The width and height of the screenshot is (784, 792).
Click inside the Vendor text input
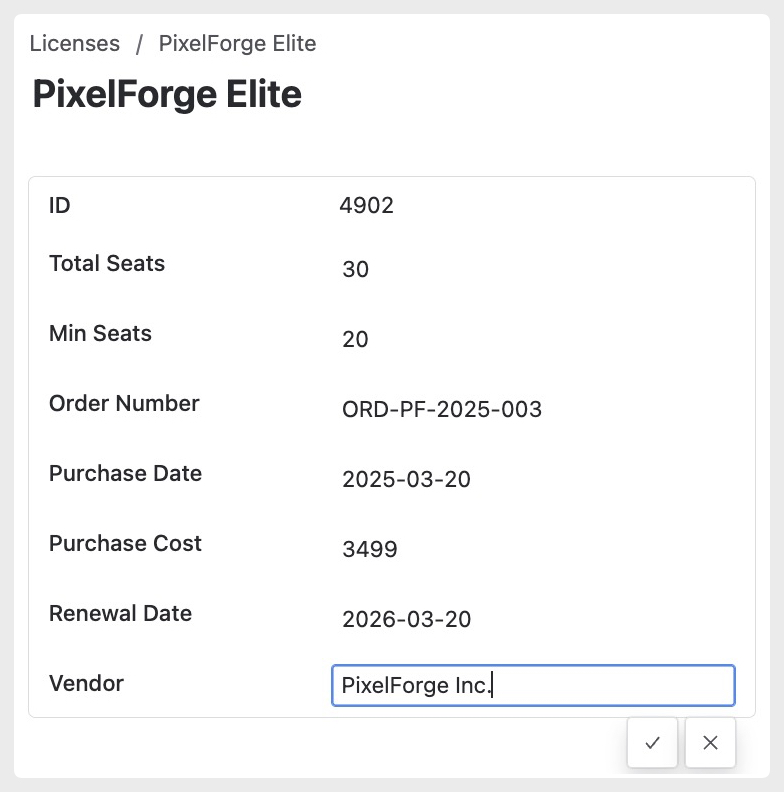533,686
